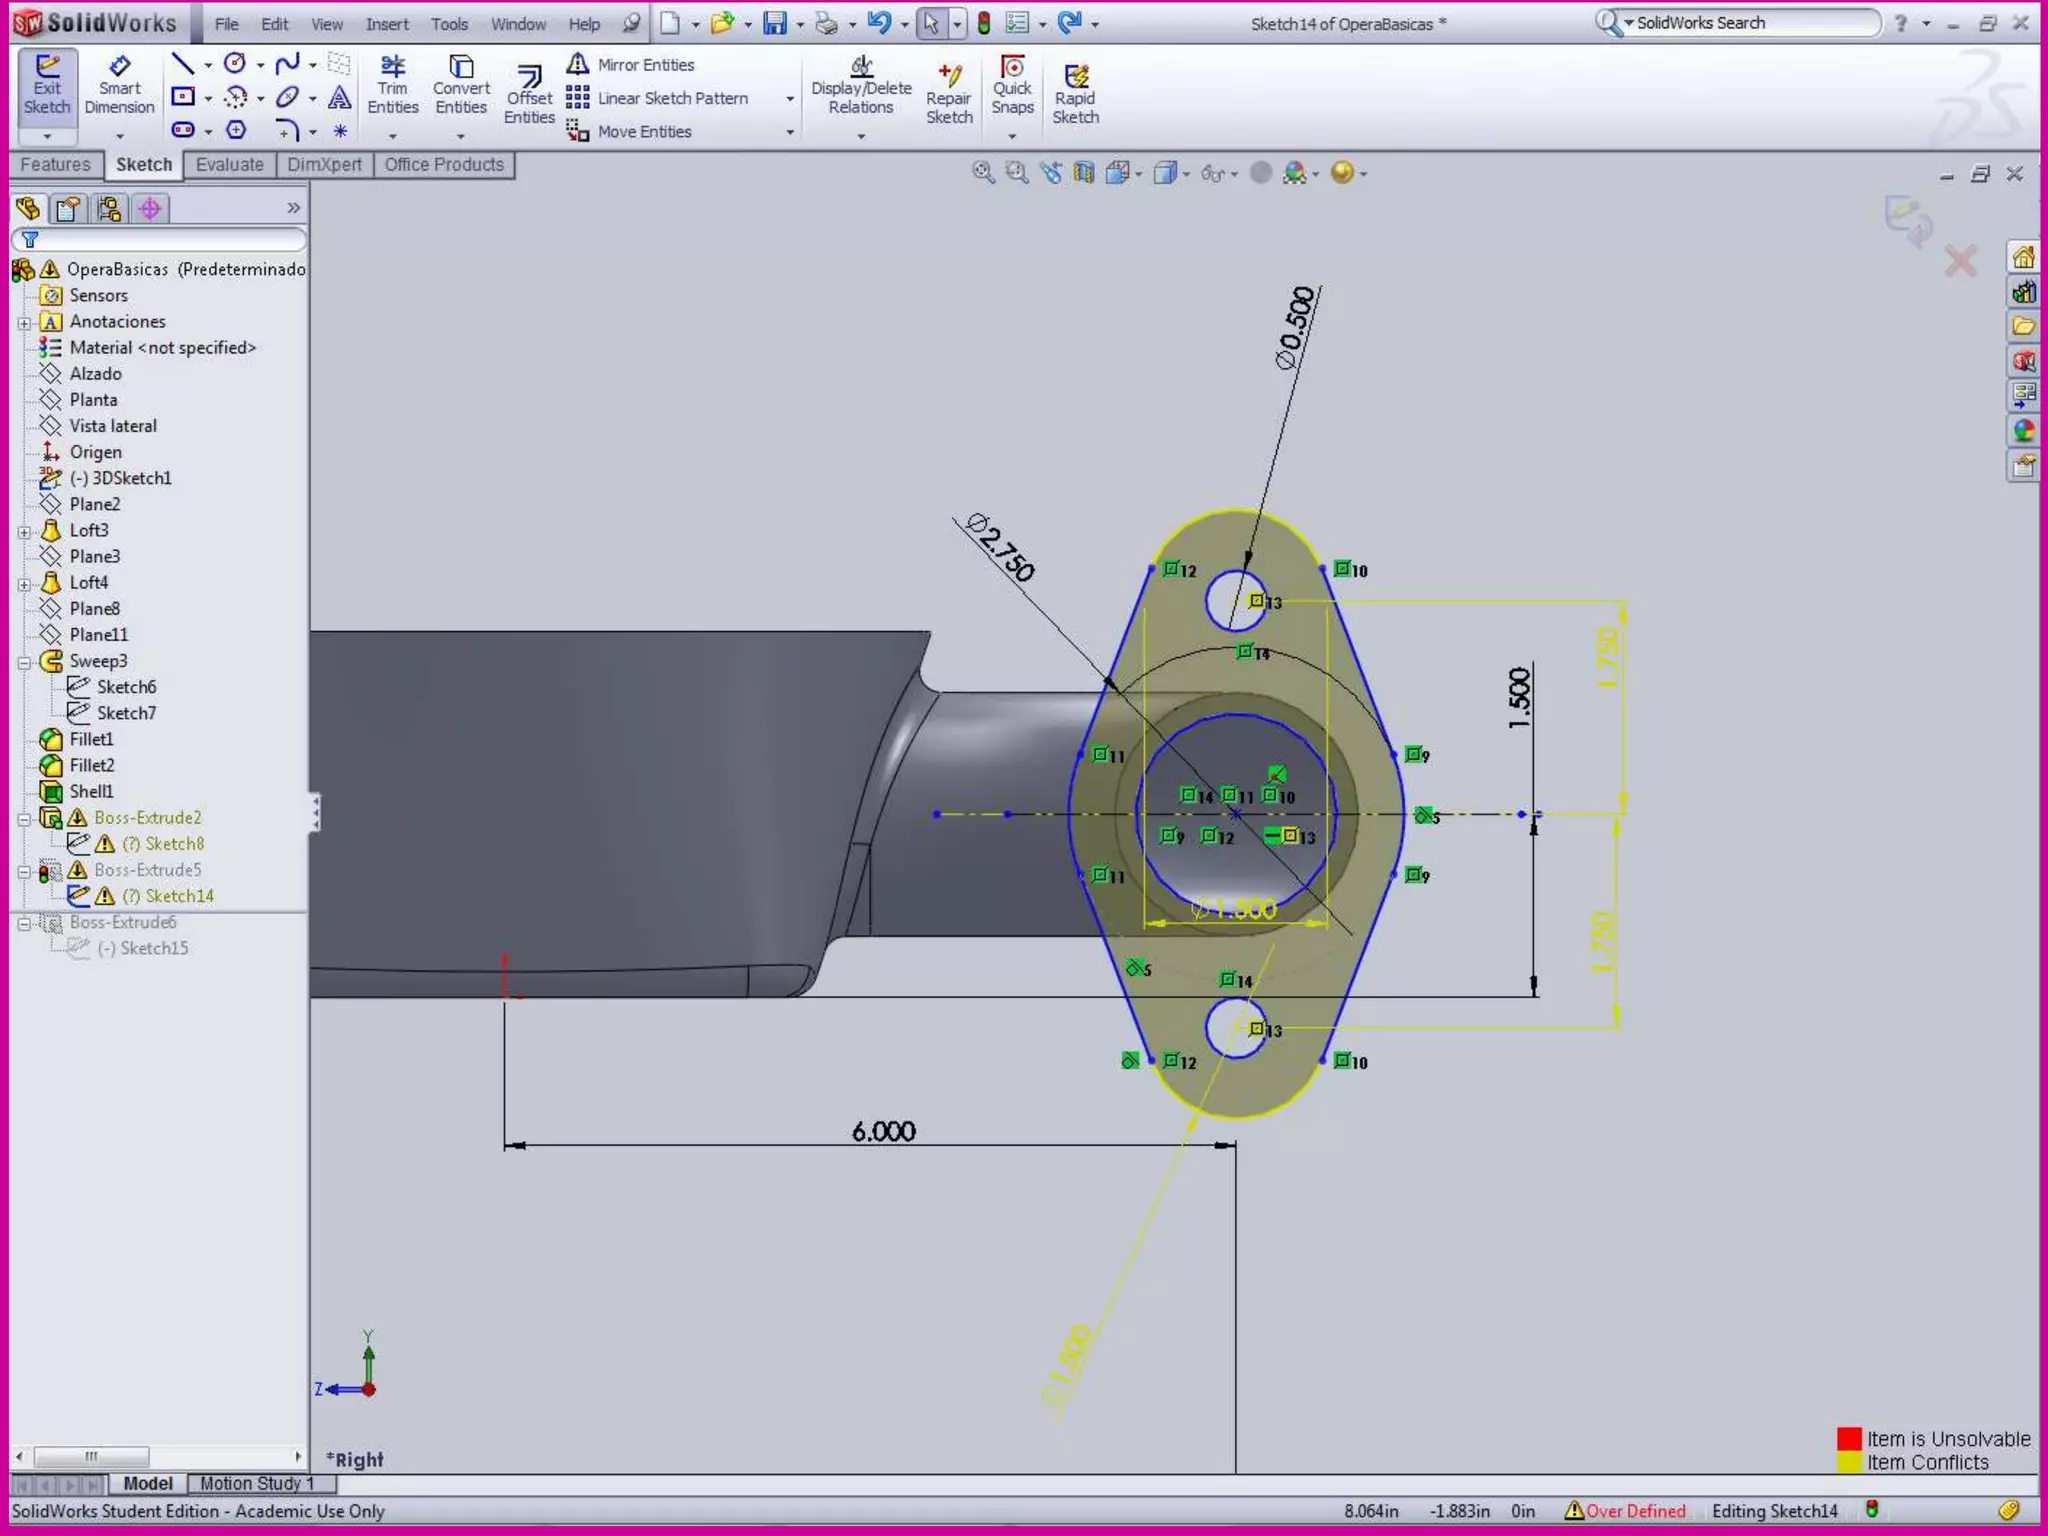Click the rebuild traffic light icon
2048x1536 pixels.
(984, 24)
